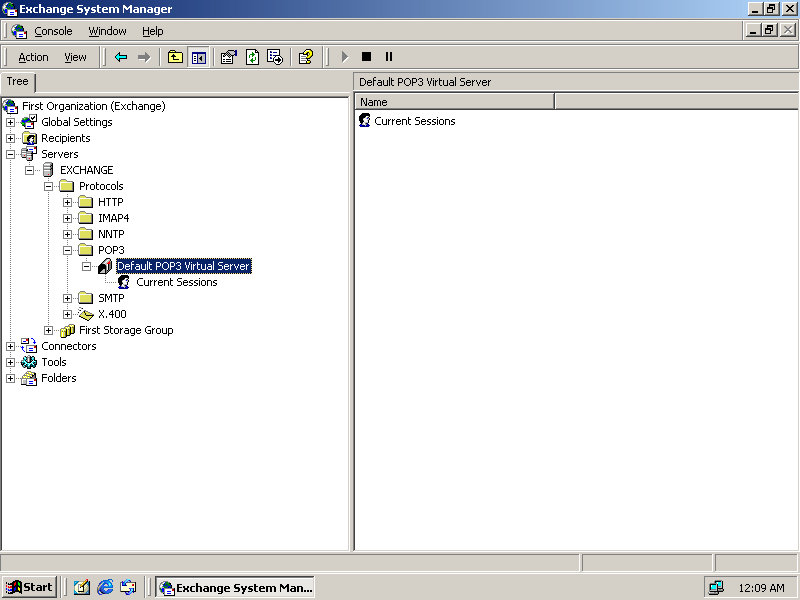Click the Refresh toolbar icon
Image resolution: width=800 pixels, height=600 pixels.
click(x=252, y=57)
